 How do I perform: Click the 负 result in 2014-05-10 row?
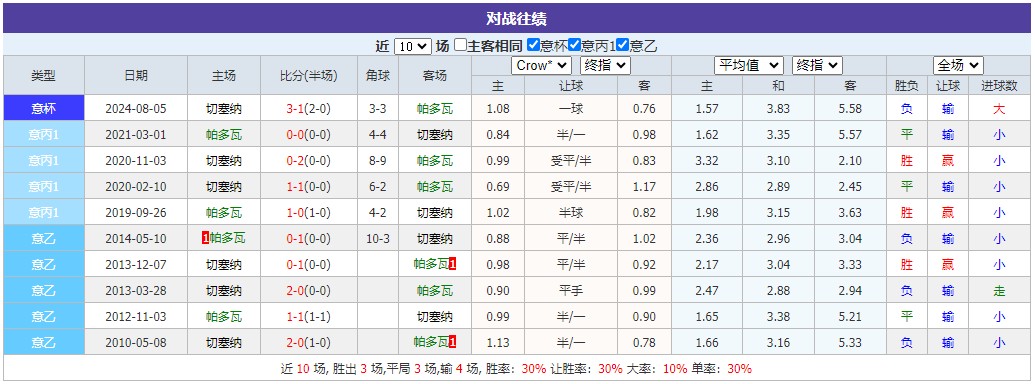(906, 238)
